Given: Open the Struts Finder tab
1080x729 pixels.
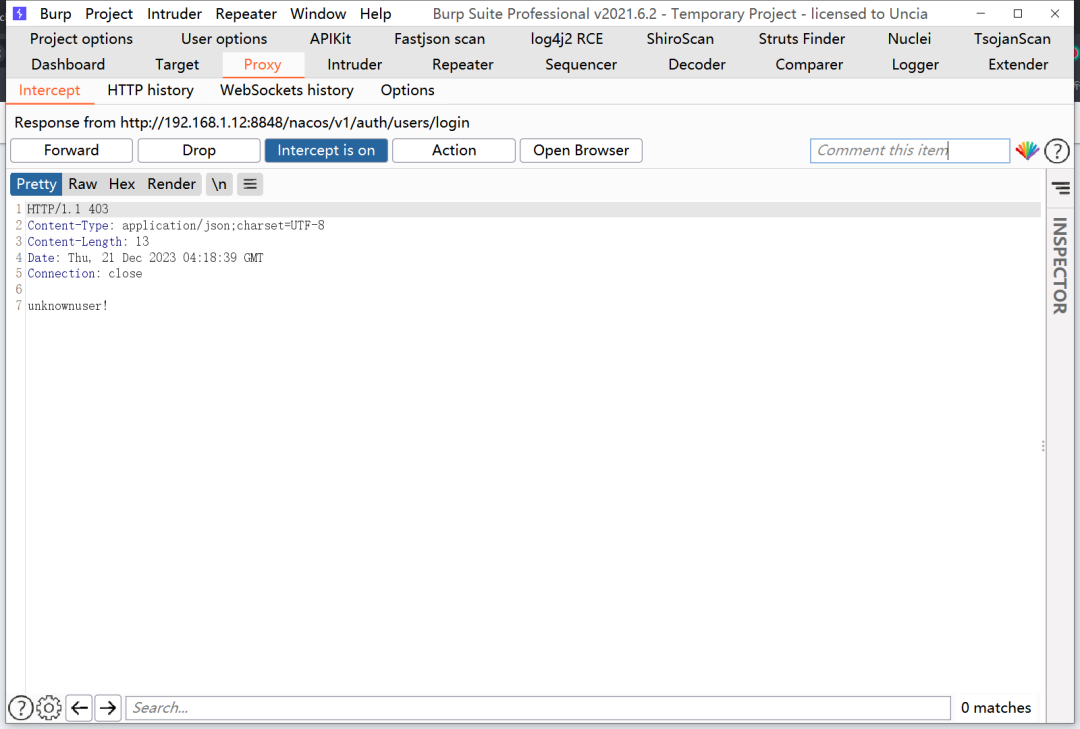Looking at the screenshot, I should 802,39.
